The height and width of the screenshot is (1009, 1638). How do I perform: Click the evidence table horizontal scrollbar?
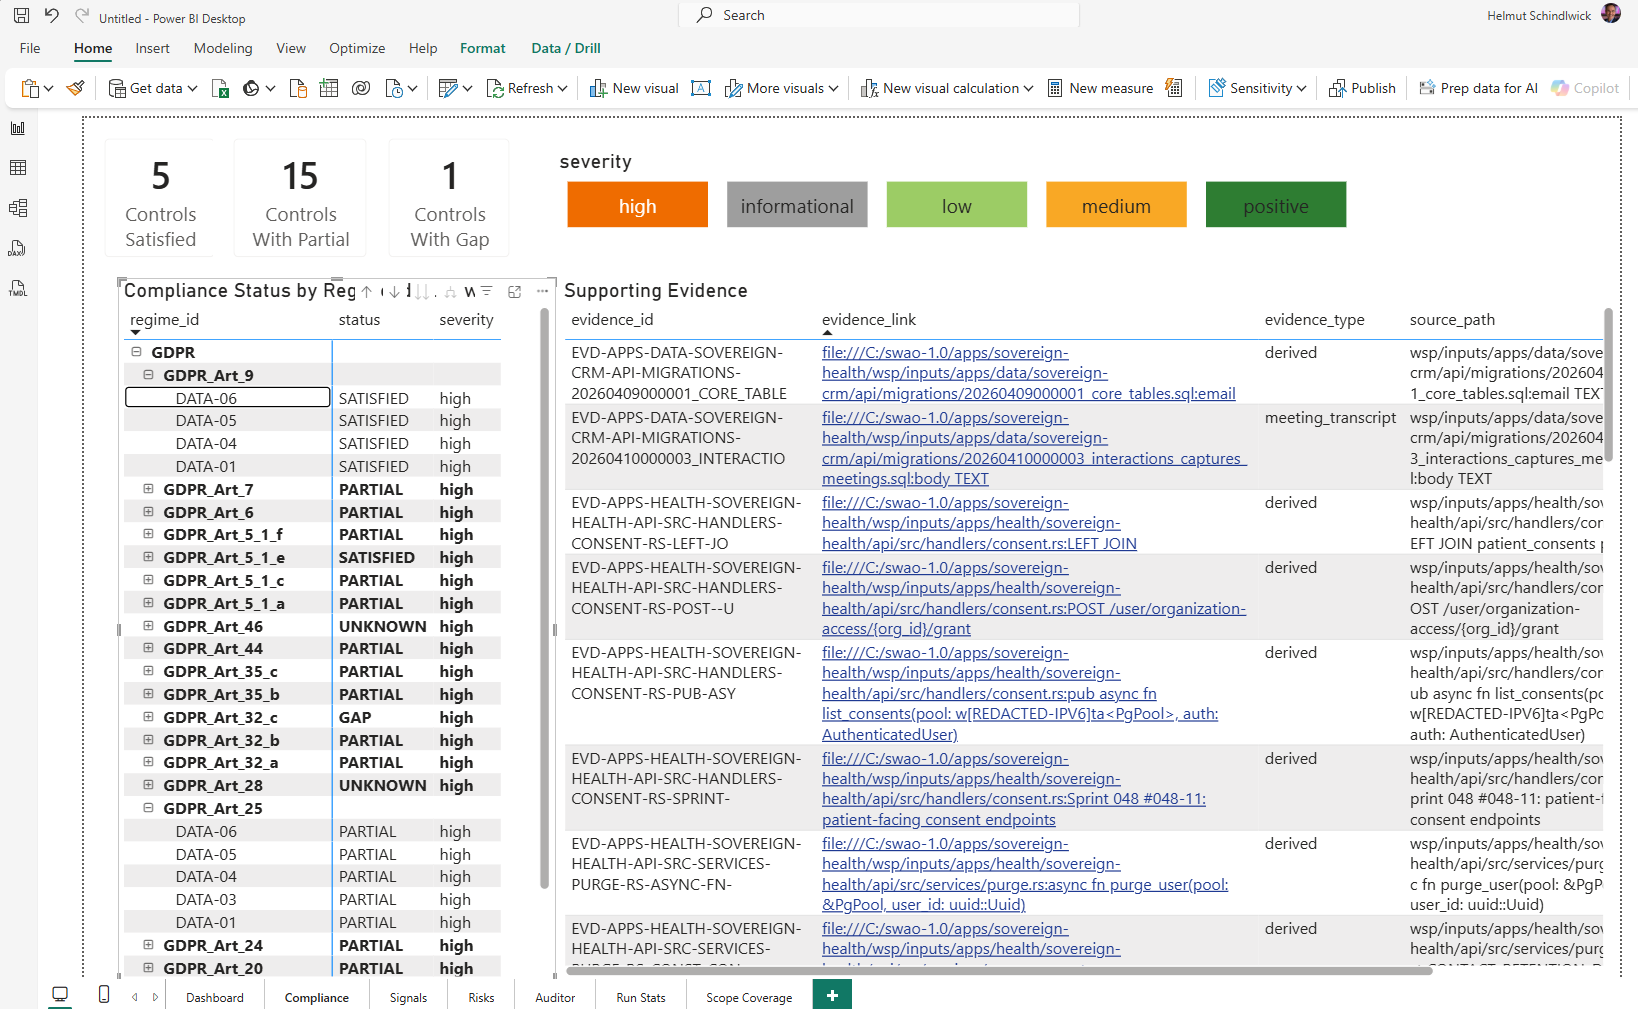pyautogui.click(x=1000, y=970)
